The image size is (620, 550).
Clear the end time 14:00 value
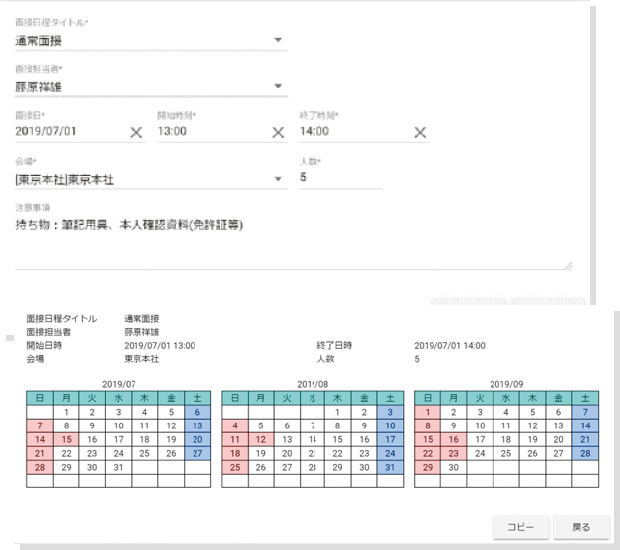pos(420,133)
